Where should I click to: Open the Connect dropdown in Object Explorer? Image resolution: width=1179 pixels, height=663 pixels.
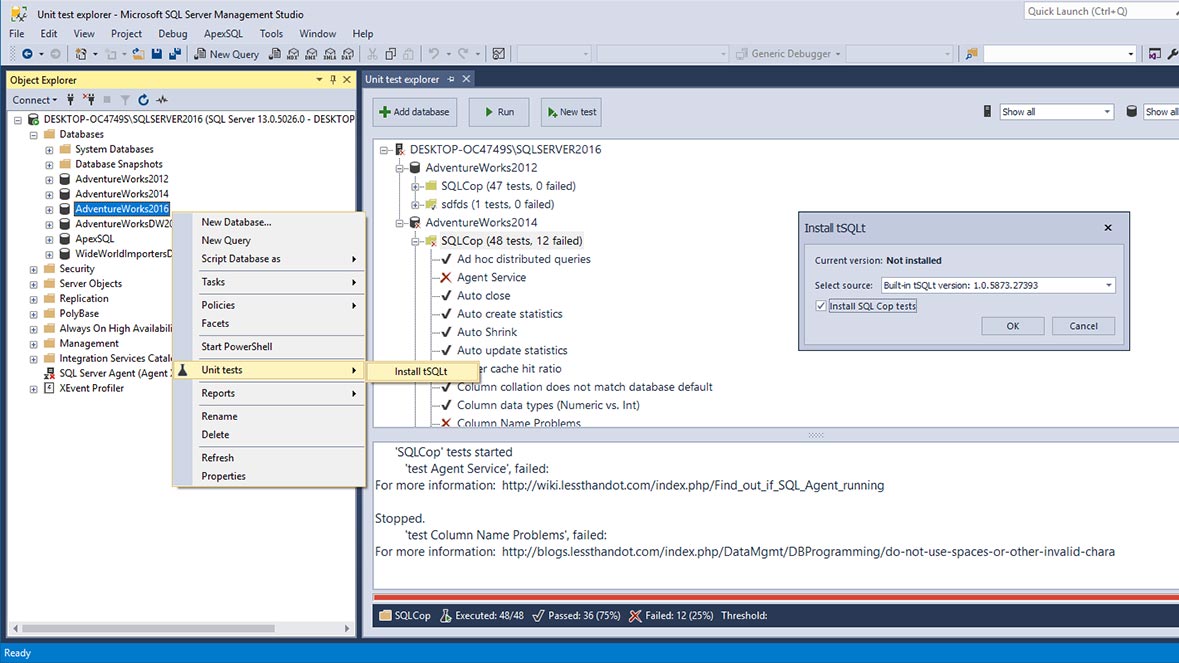click(35, 100)
